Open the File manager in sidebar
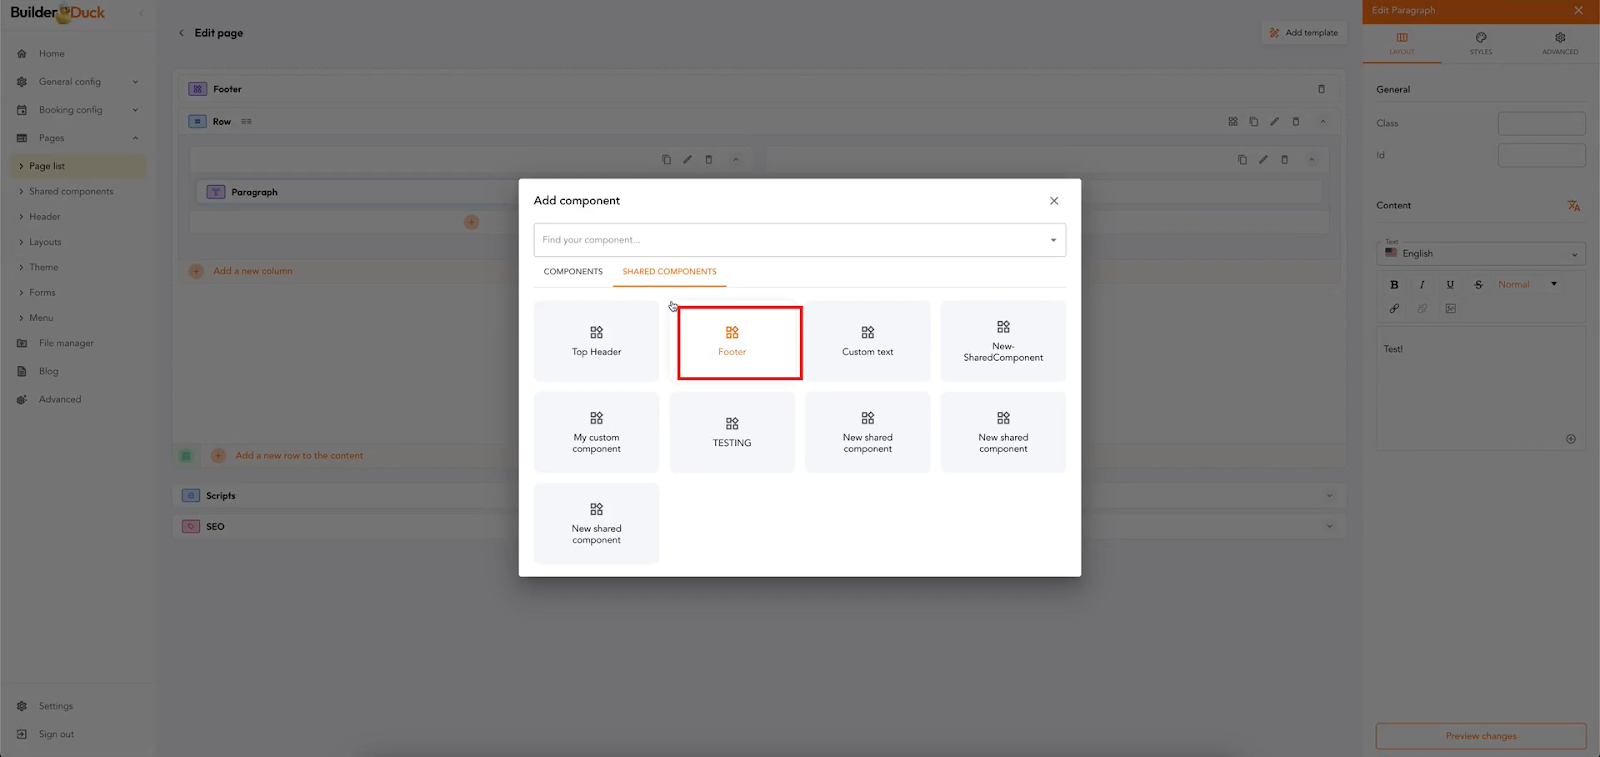 (66, 343)
